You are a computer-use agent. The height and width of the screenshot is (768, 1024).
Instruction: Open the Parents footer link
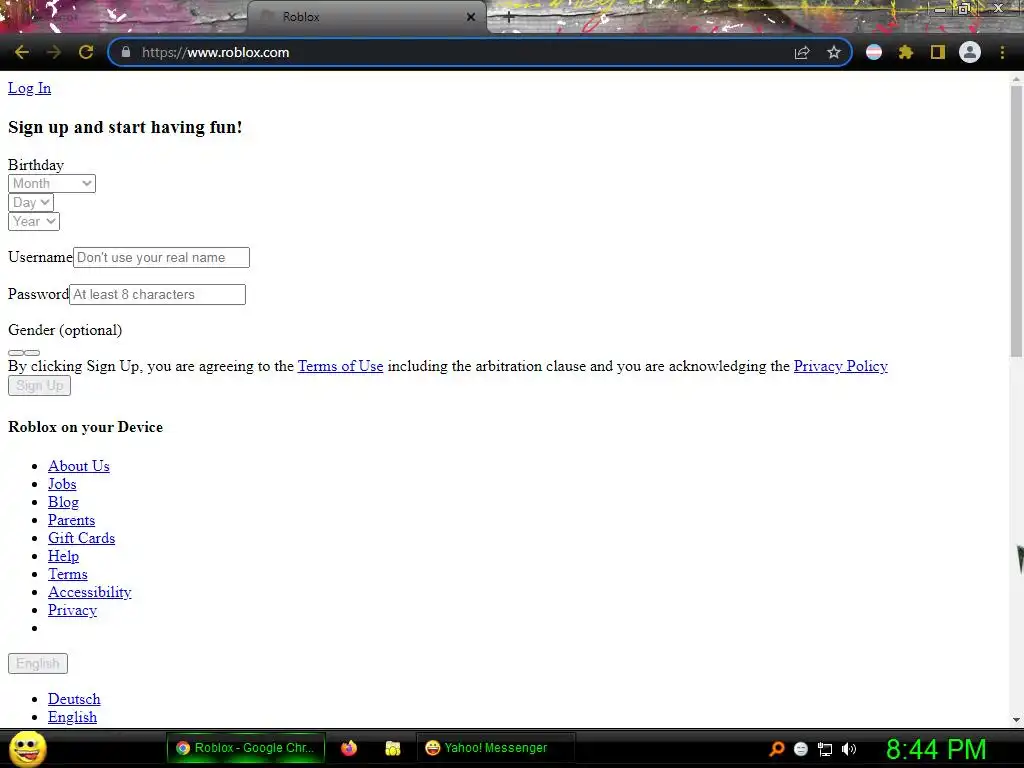[x=71, y=520]
